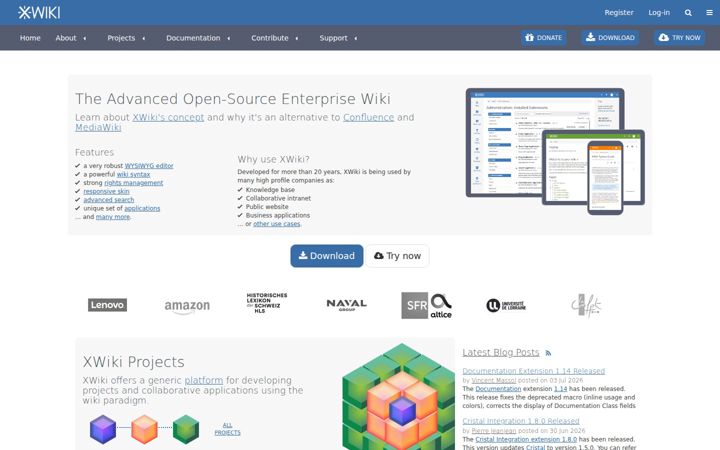Viewport: 720px width, 450px height.
Task: Expand the Support menu arrow
Action: pyautogui.click(x=356, y=38)
